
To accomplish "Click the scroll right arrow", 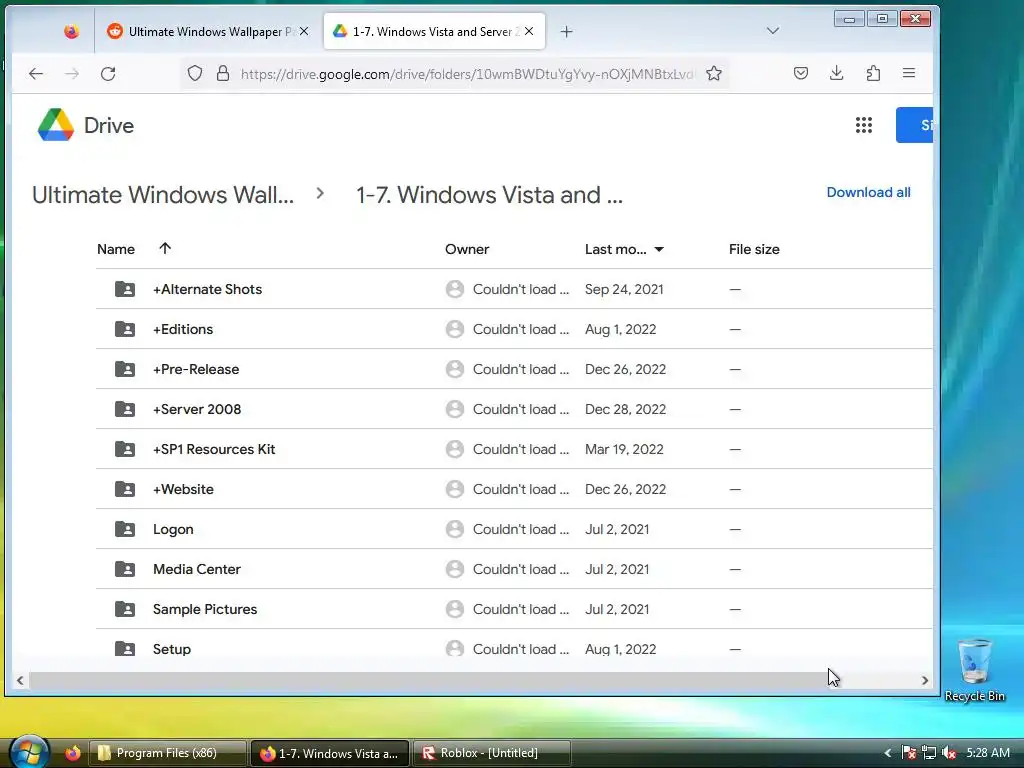I will point(925,680).
